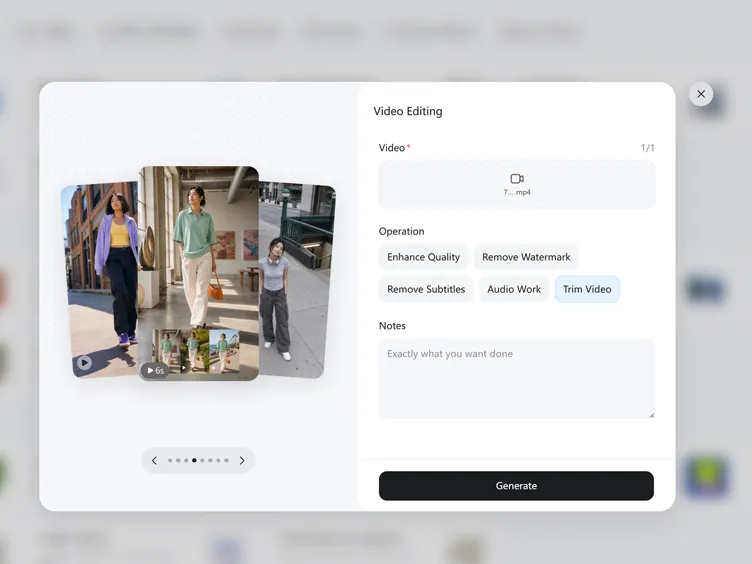Click the uploaded .mp4 video file slot
Image resolution: width=752 pixels, height=564 pixels.
click(517, 184)
